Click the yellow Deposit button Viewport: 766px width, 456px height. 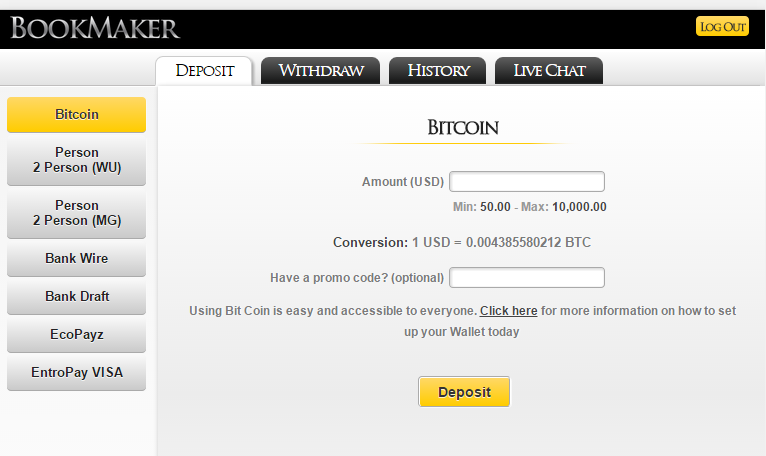464,392
